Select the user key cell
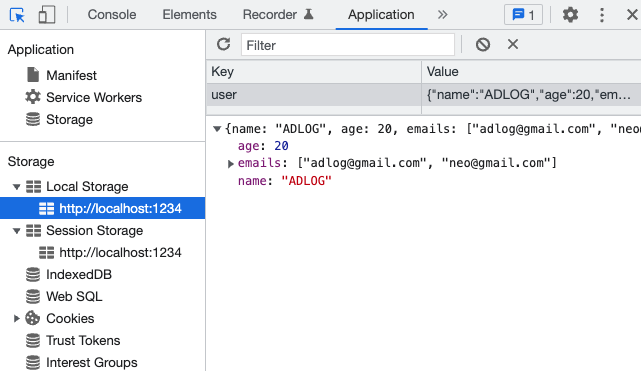 [314, 95]
